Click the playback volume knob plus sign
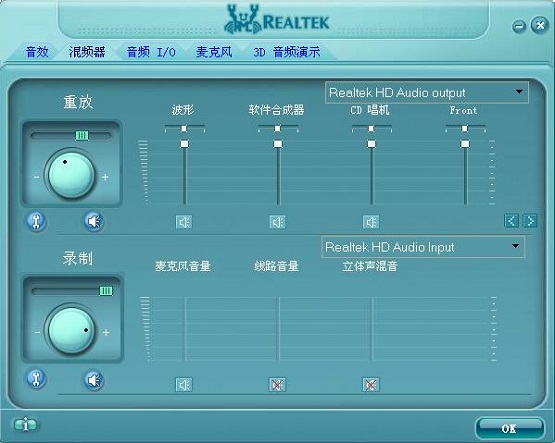 pos(105,177)
